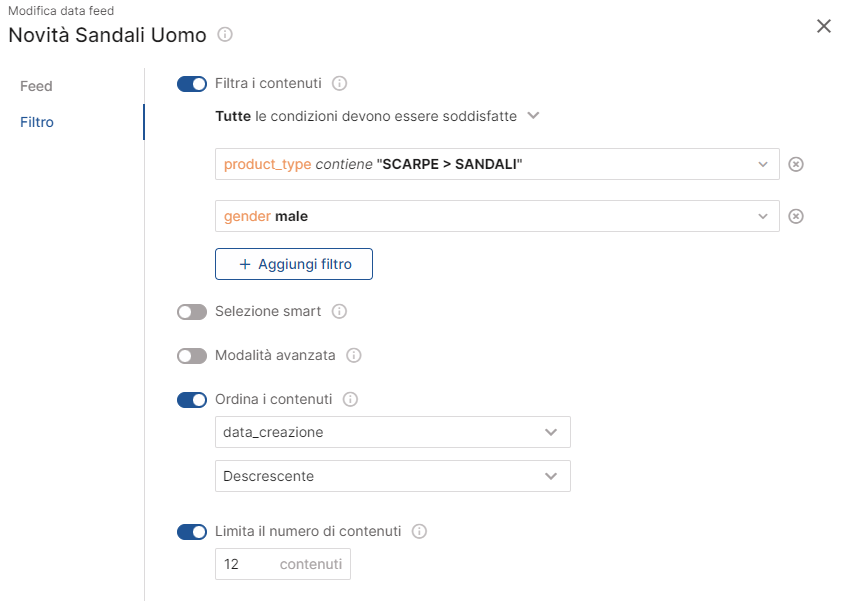The height and width of the screenshot is (601, 843).
Task: Click info icon next to Ordina i contenuti
Action: pos(351,399)
